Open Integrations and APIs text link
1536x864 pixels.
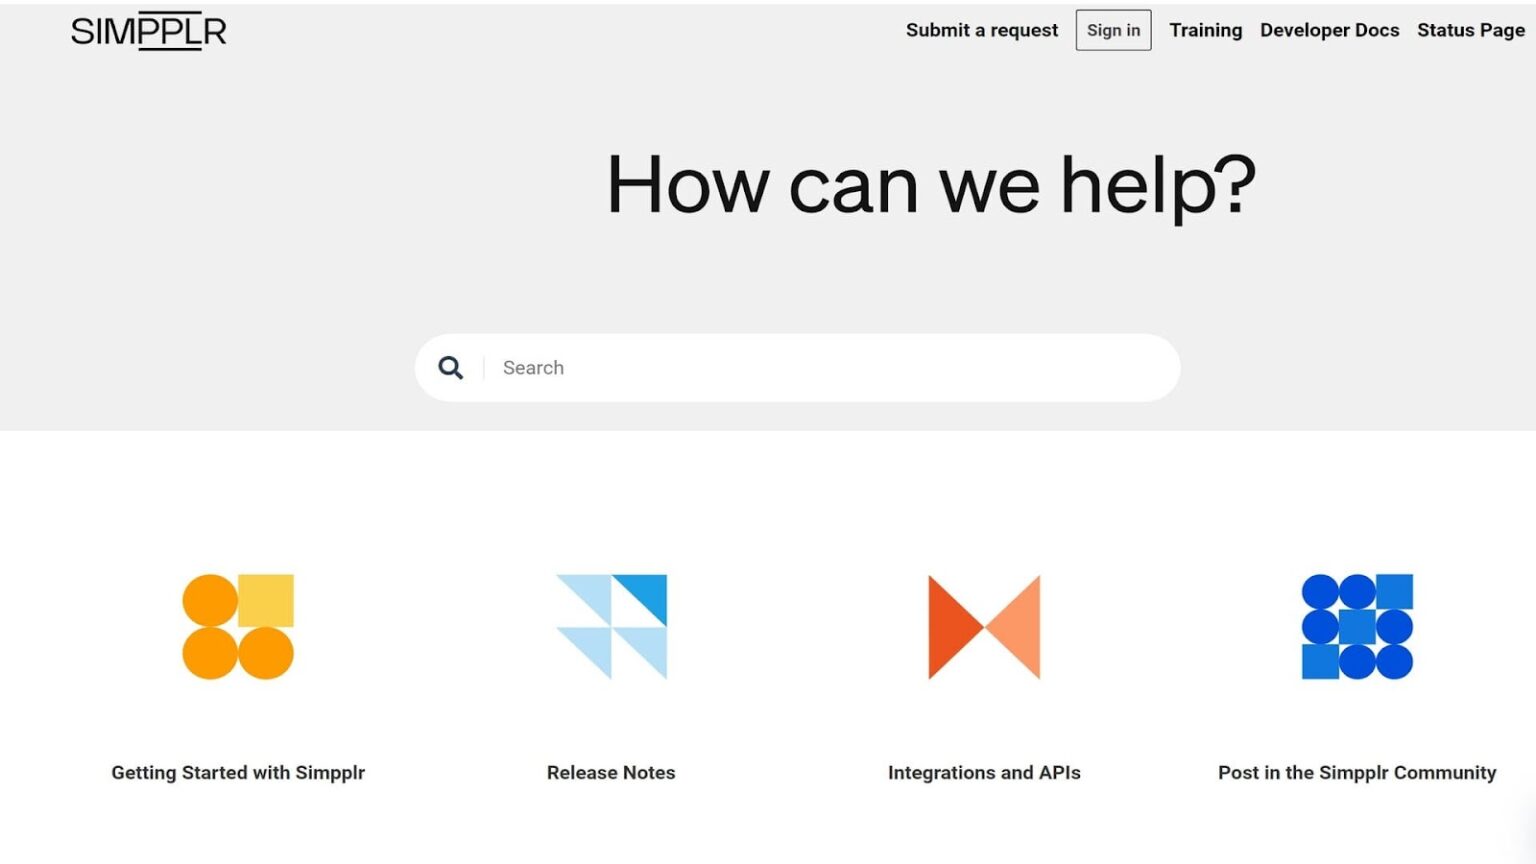click(984, 772)
